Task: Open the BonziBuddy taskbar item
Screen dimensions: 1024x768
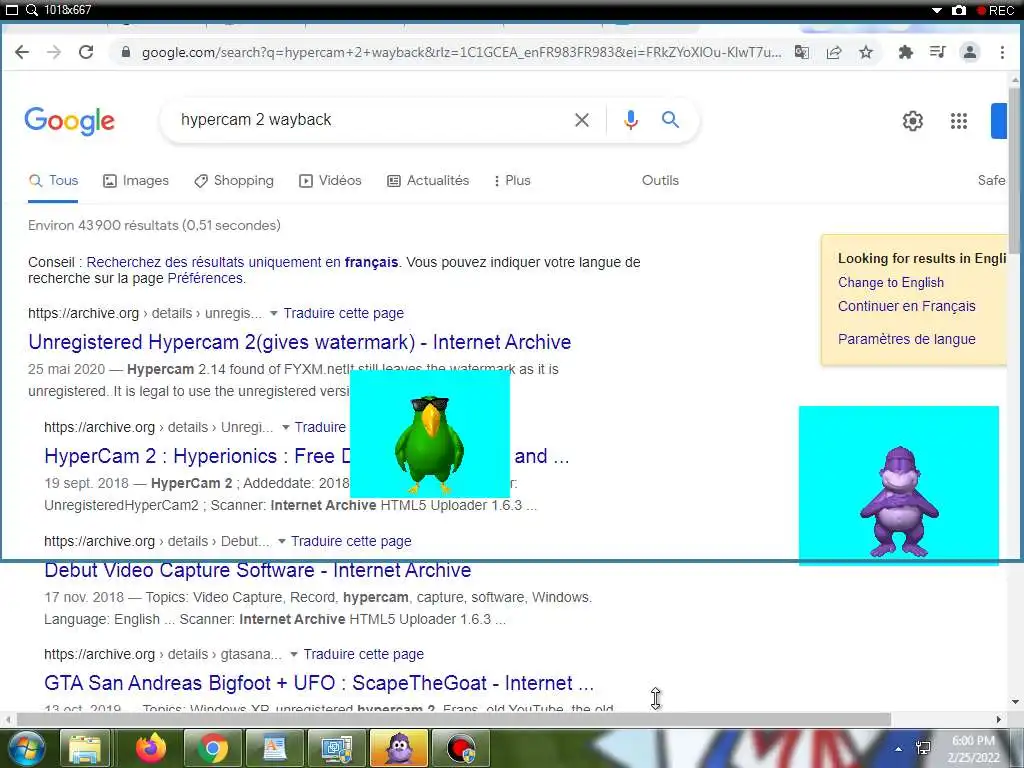Action: click(398, 748)
